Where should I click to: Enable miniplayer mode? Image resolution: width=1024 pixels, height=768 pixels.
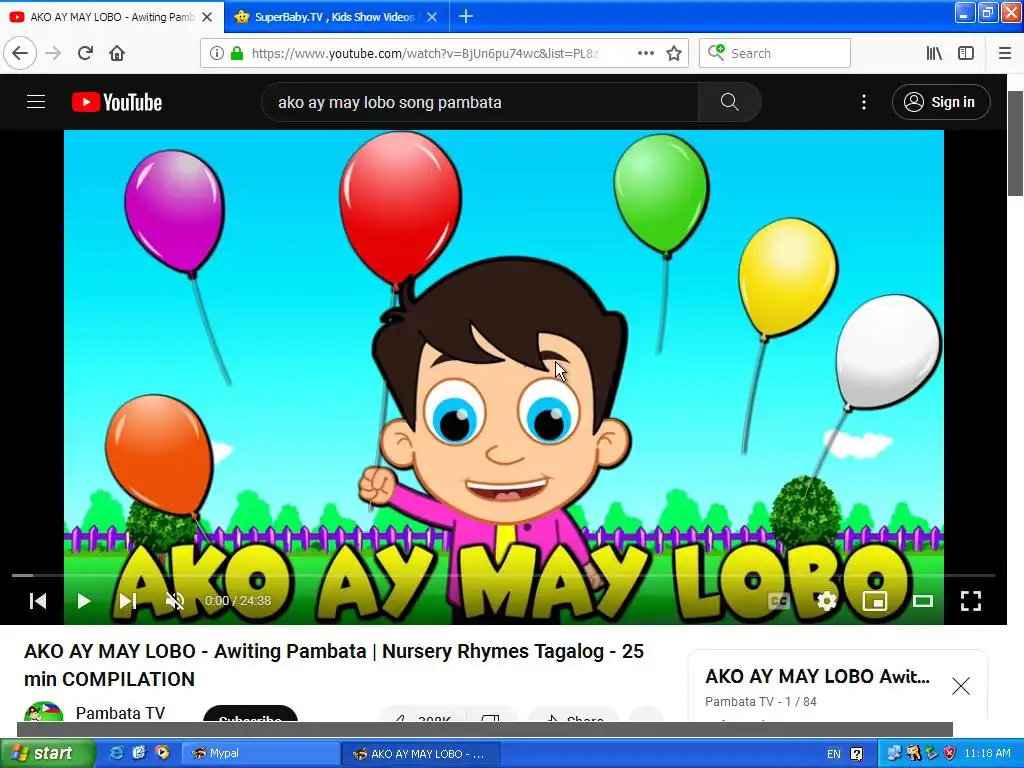[874, 601]
